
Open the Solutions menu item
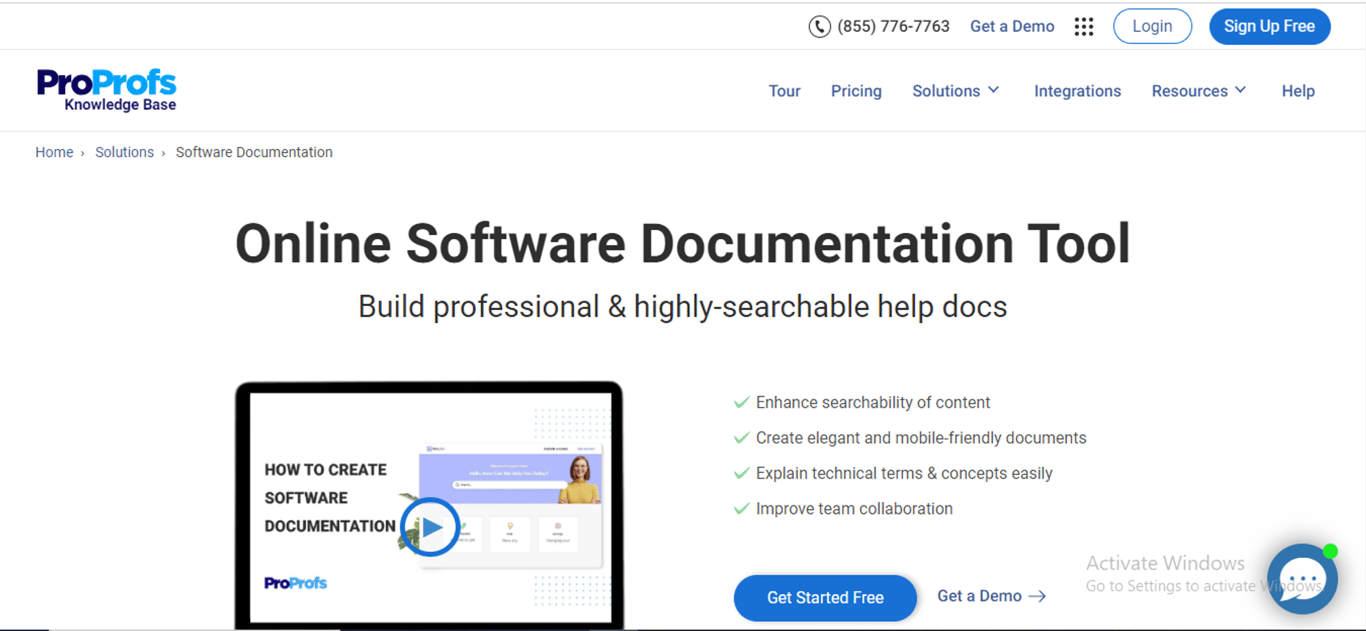(x=946, y=91)
